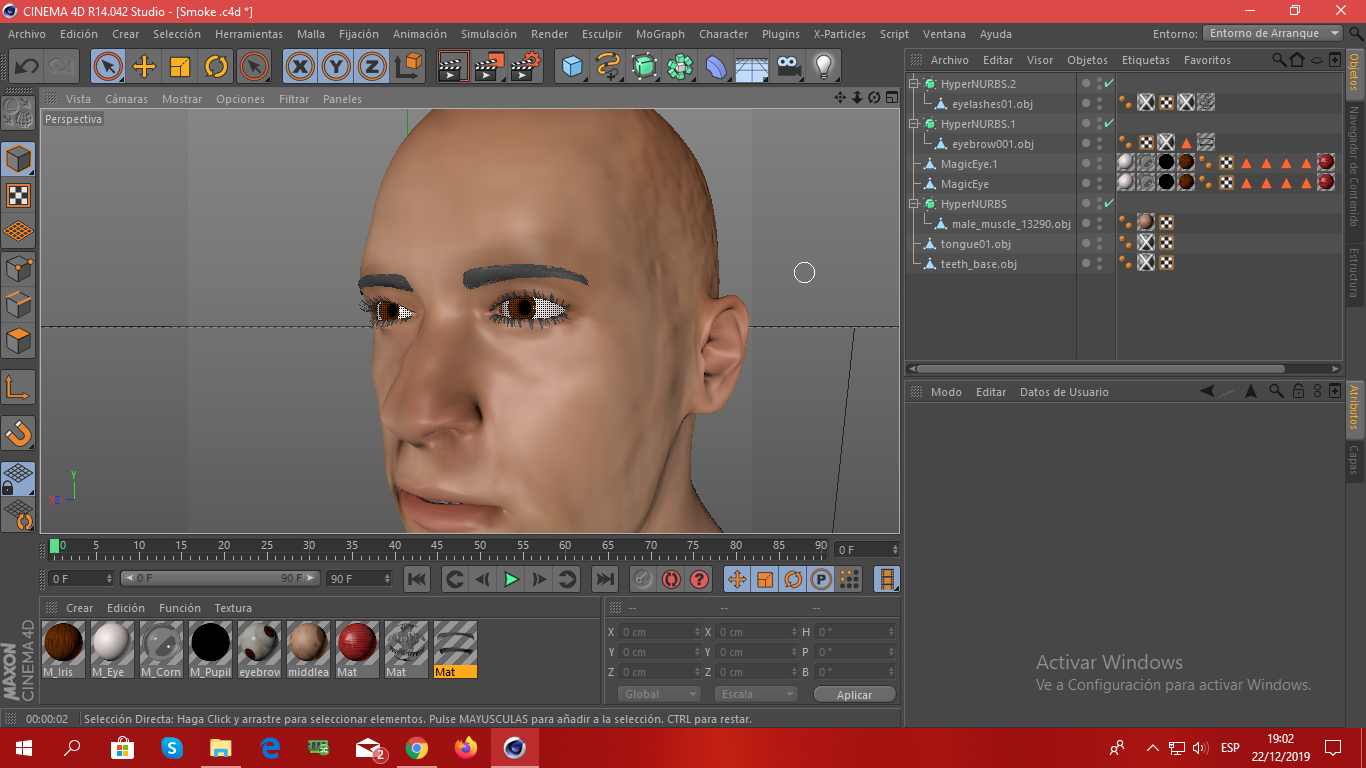
Task: Click the Object Manager search icon
Action: [x=1279, y=60]
